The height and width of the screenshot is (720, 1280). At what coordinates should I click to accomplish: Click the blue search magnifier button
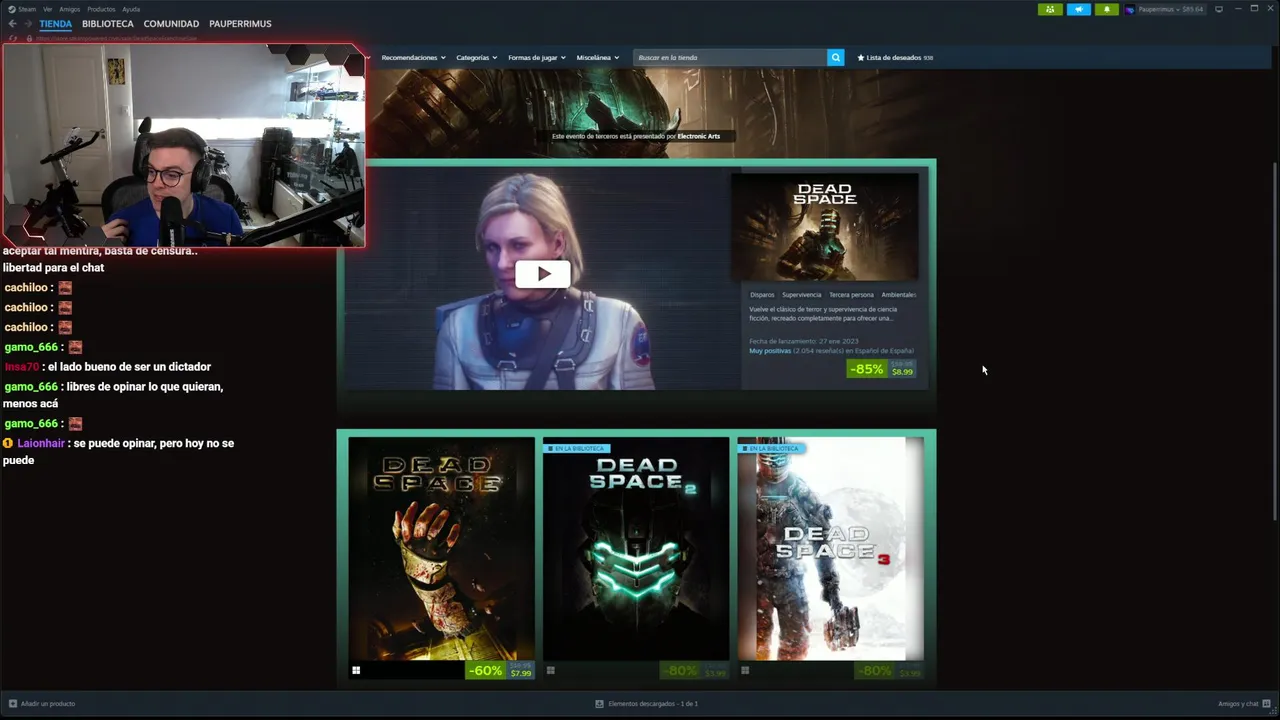[x=836, y=58]
